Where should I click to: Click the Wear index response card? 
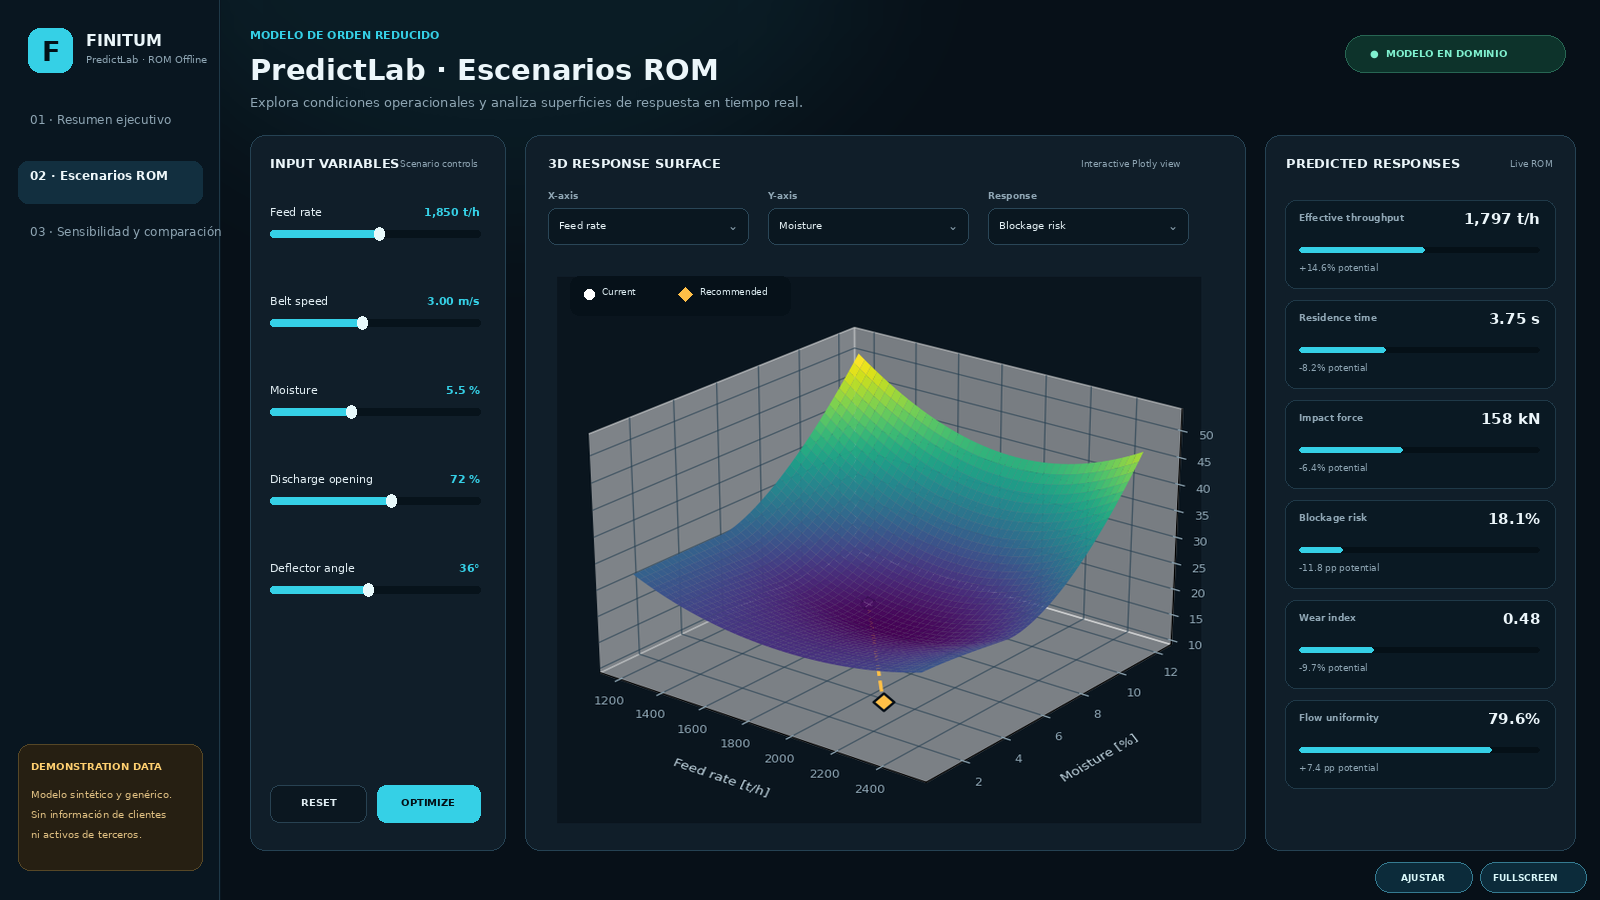click(1420, 644)
